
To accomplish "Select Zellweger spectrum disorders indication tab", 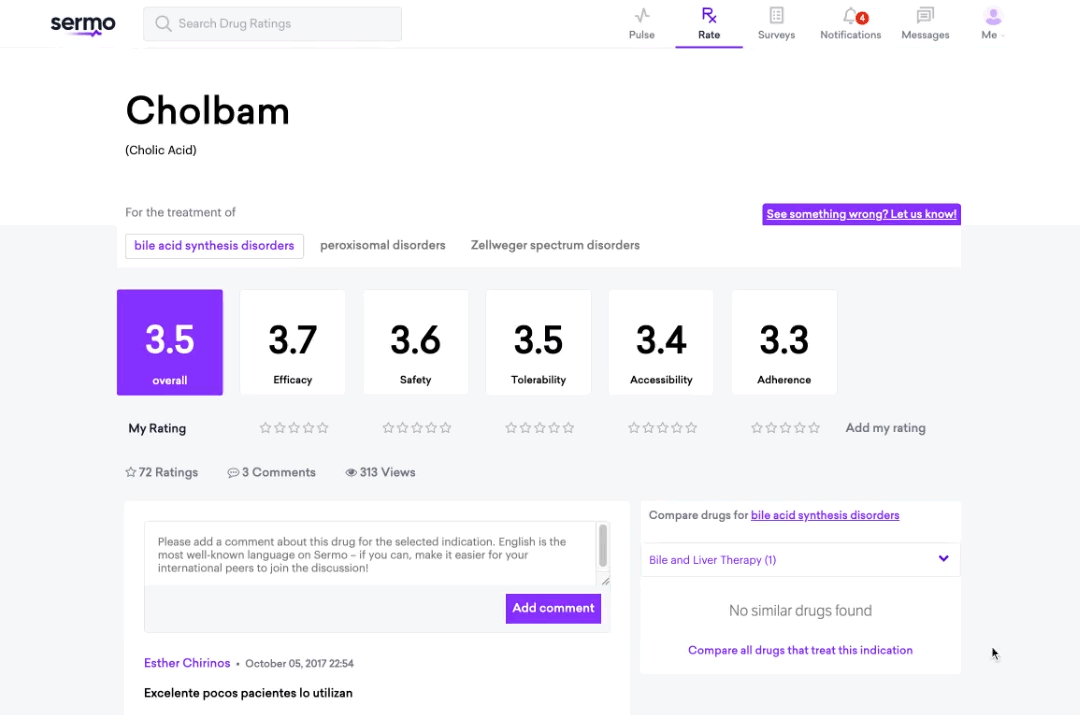I will [555, 245].
